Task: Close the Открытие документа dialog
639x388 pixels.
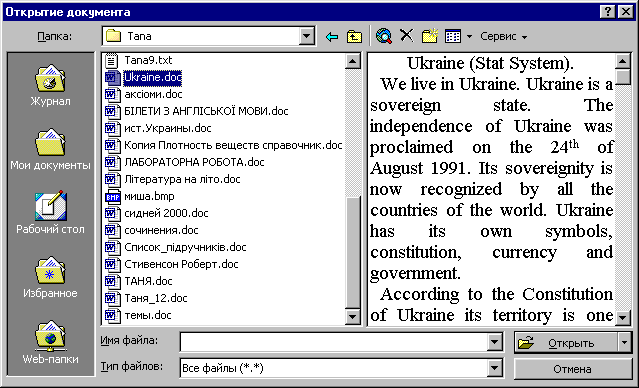Action: [626, 12]
